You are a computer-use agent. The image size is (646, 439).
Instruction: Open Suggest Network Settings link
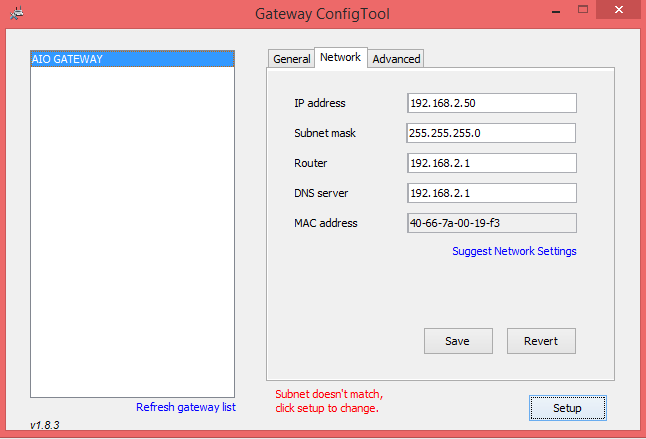point(514,252)
